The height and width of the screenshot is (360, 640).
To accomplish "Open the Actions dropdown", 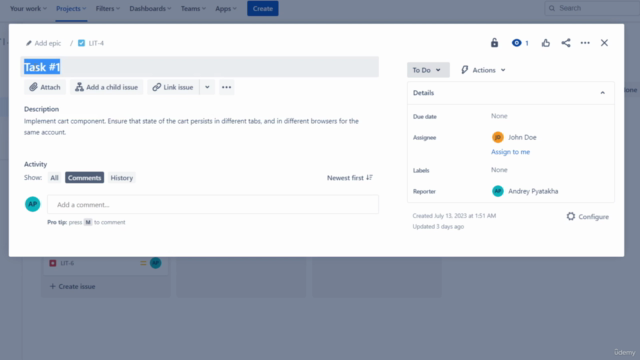I will coord(483,70).
